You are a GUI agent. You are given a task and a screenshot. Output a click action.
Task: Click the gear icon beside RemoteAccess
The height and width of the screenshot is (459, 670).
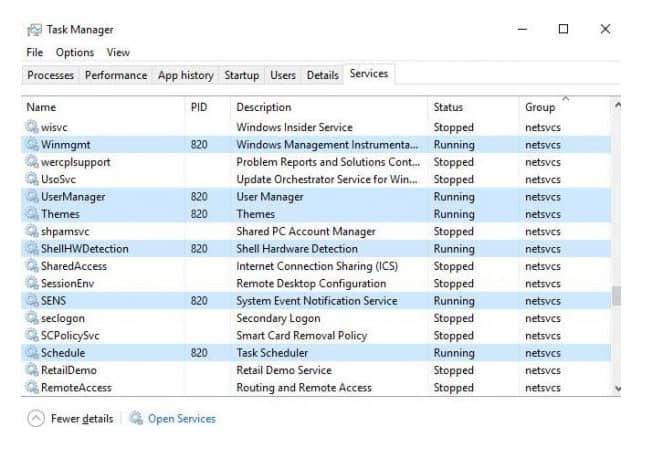(x=32, y=387)
